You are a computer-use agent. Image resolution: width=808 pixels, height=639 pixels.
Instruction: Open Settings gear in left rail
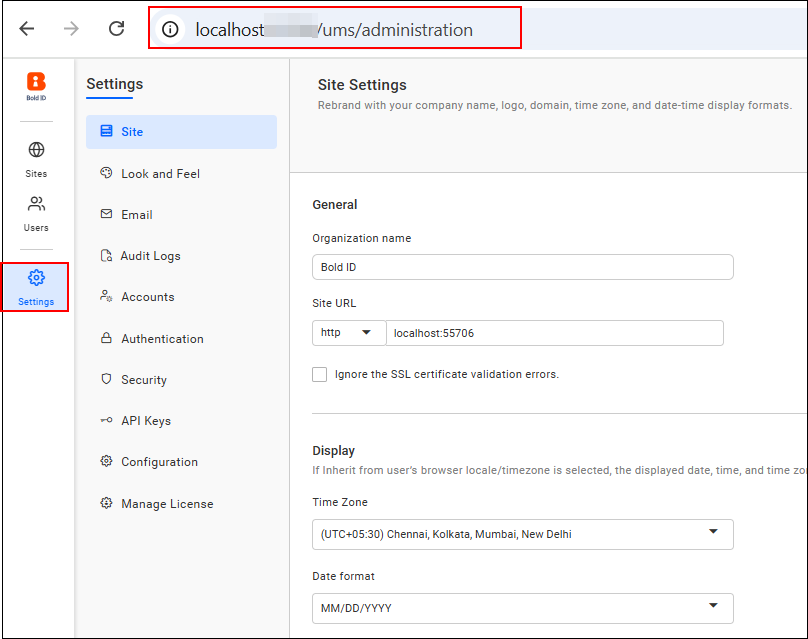point(36,287)
